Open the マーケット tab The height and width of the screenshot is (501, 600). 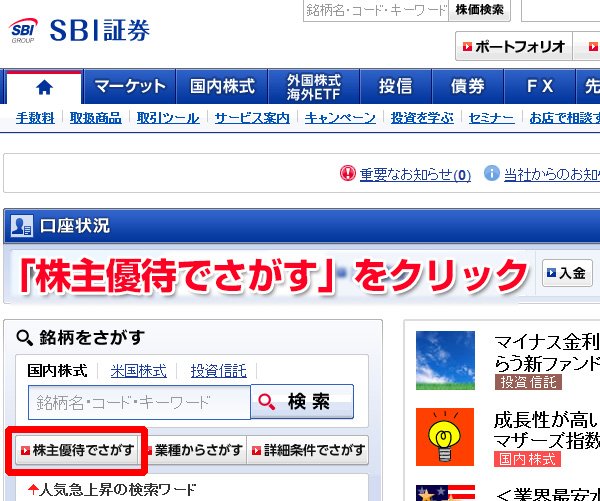[x=130, y=86]
